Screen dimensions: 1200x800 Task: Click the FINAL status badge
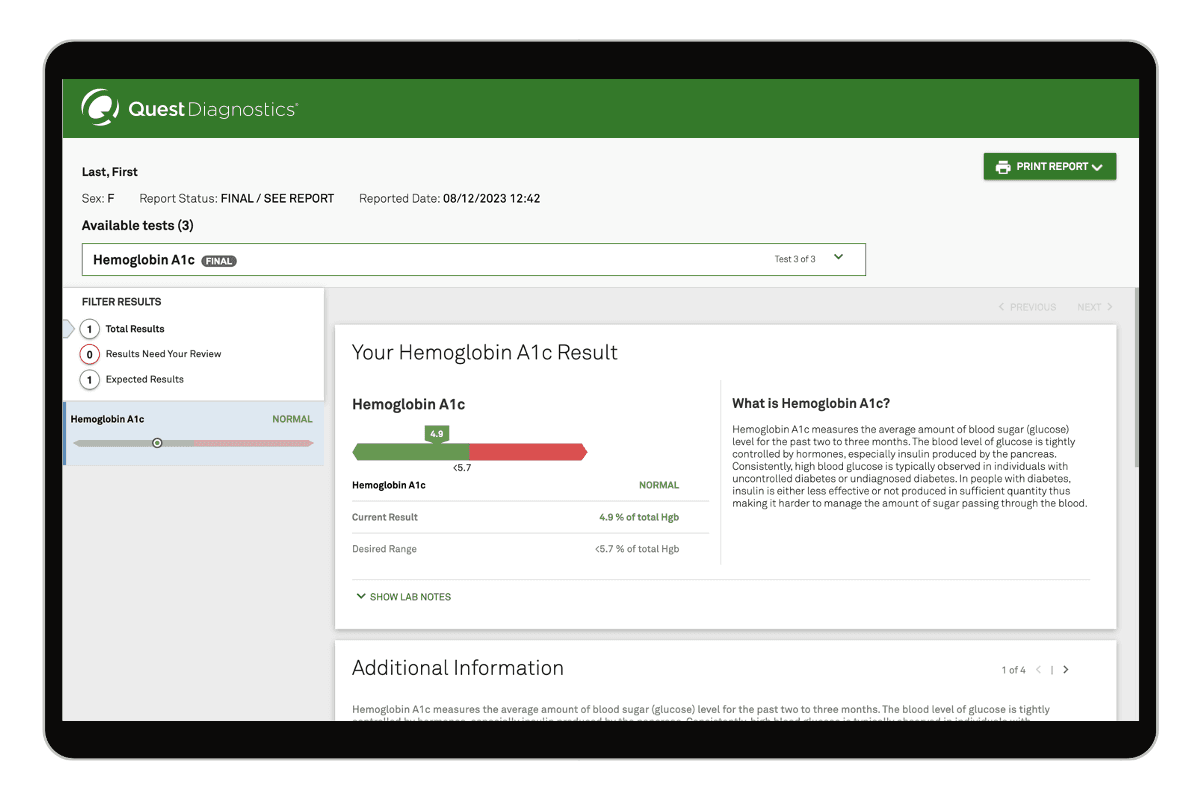click(219, 261)
